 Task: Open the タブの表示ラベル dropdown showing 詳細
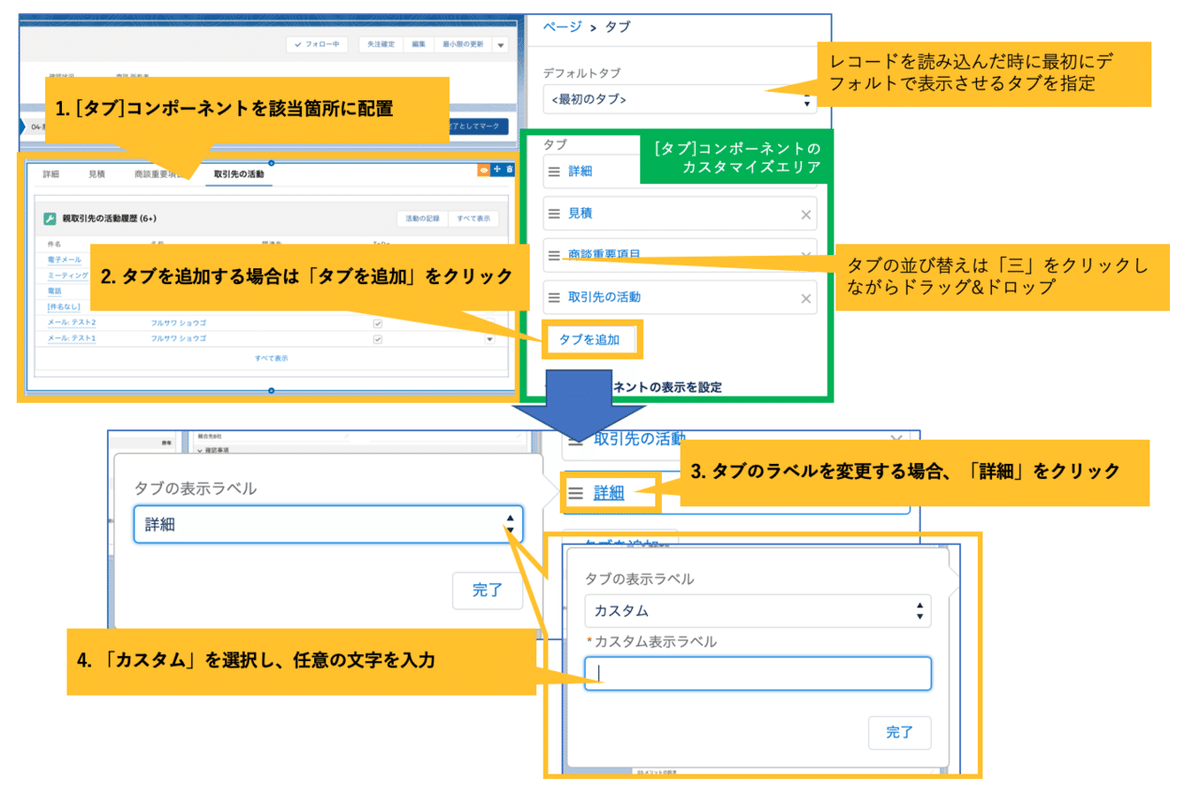coord(328,524)
